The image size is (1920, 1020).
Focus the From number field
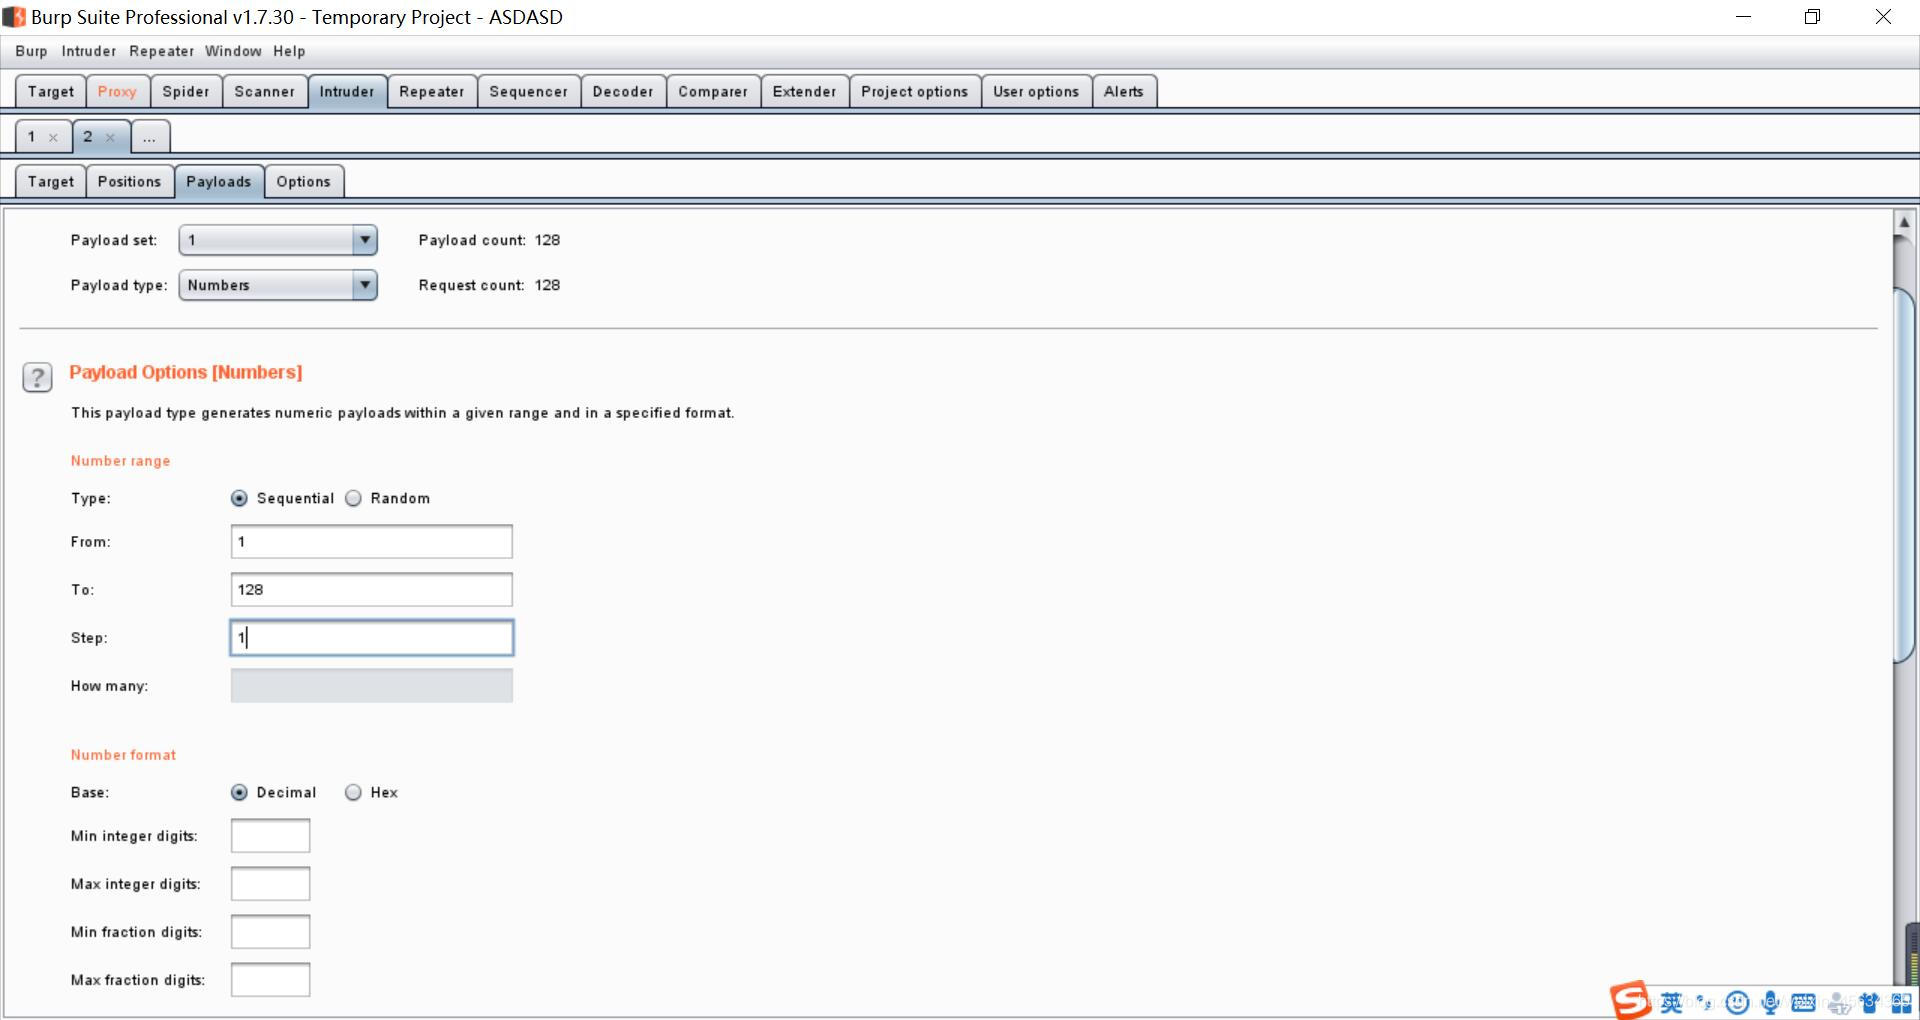(x=372, y=542)
